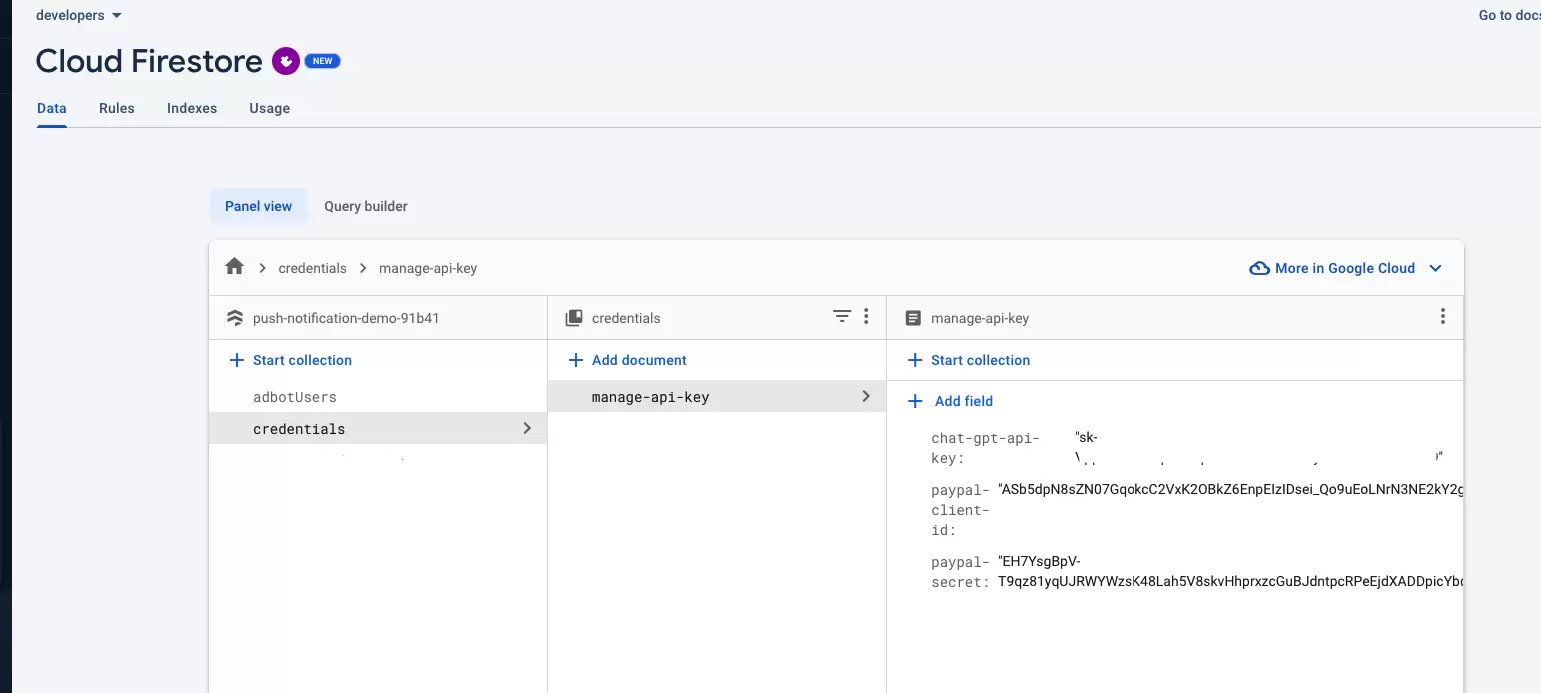Open the filter icon in credentials column
The height and width of the screenshot is (693, 1541).
pyautogui.click(x=842, y=317)
